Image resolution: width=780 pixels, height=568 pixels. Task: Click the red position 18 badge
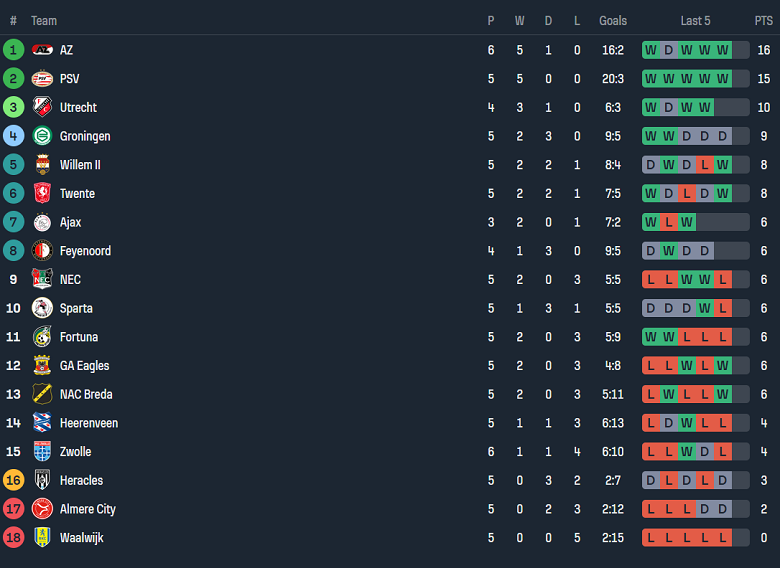13,538
